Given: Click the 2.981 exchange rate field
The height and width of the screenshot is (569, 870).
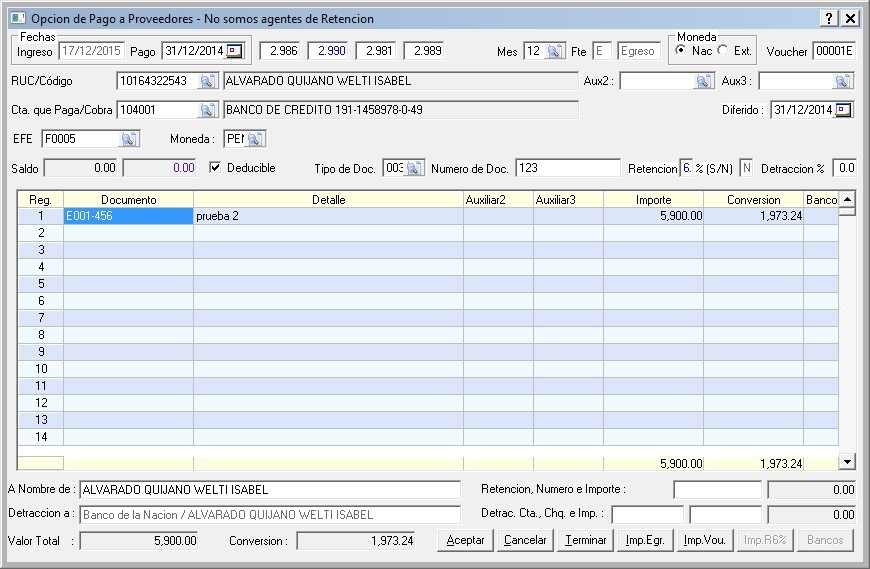Looking at the screenshot, I should (x=376, y=51).
